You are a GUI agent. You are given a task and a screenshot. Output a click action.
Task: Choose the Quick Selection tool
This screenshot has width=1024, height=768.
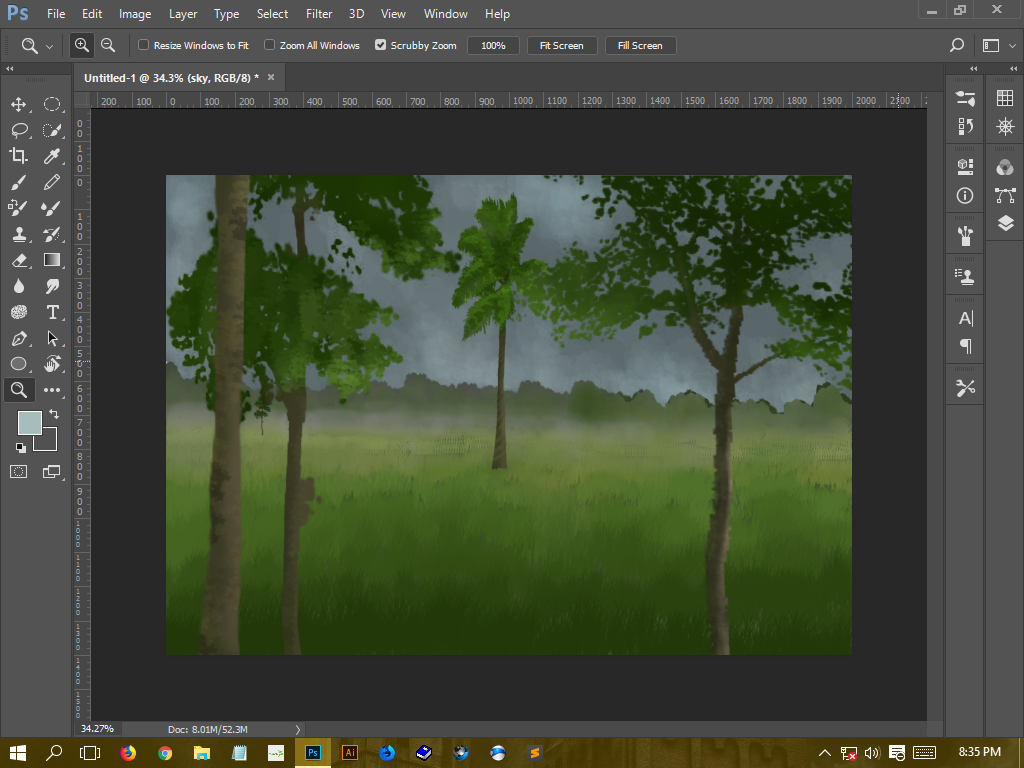(52, 130)
